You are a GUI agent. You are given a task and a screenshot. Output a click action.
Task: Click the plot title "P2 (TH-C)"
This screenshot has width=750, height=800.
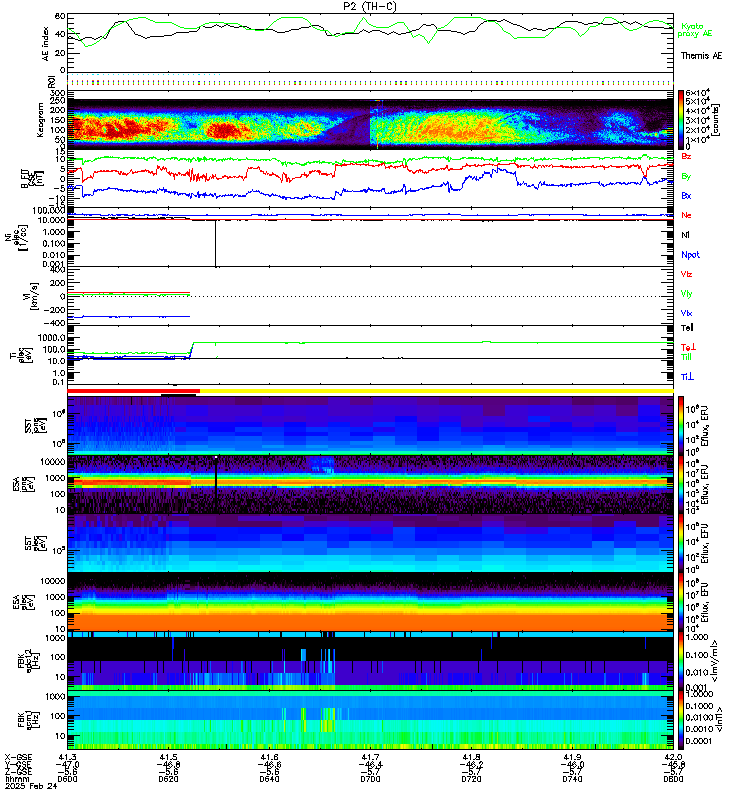tap(369, 6)
